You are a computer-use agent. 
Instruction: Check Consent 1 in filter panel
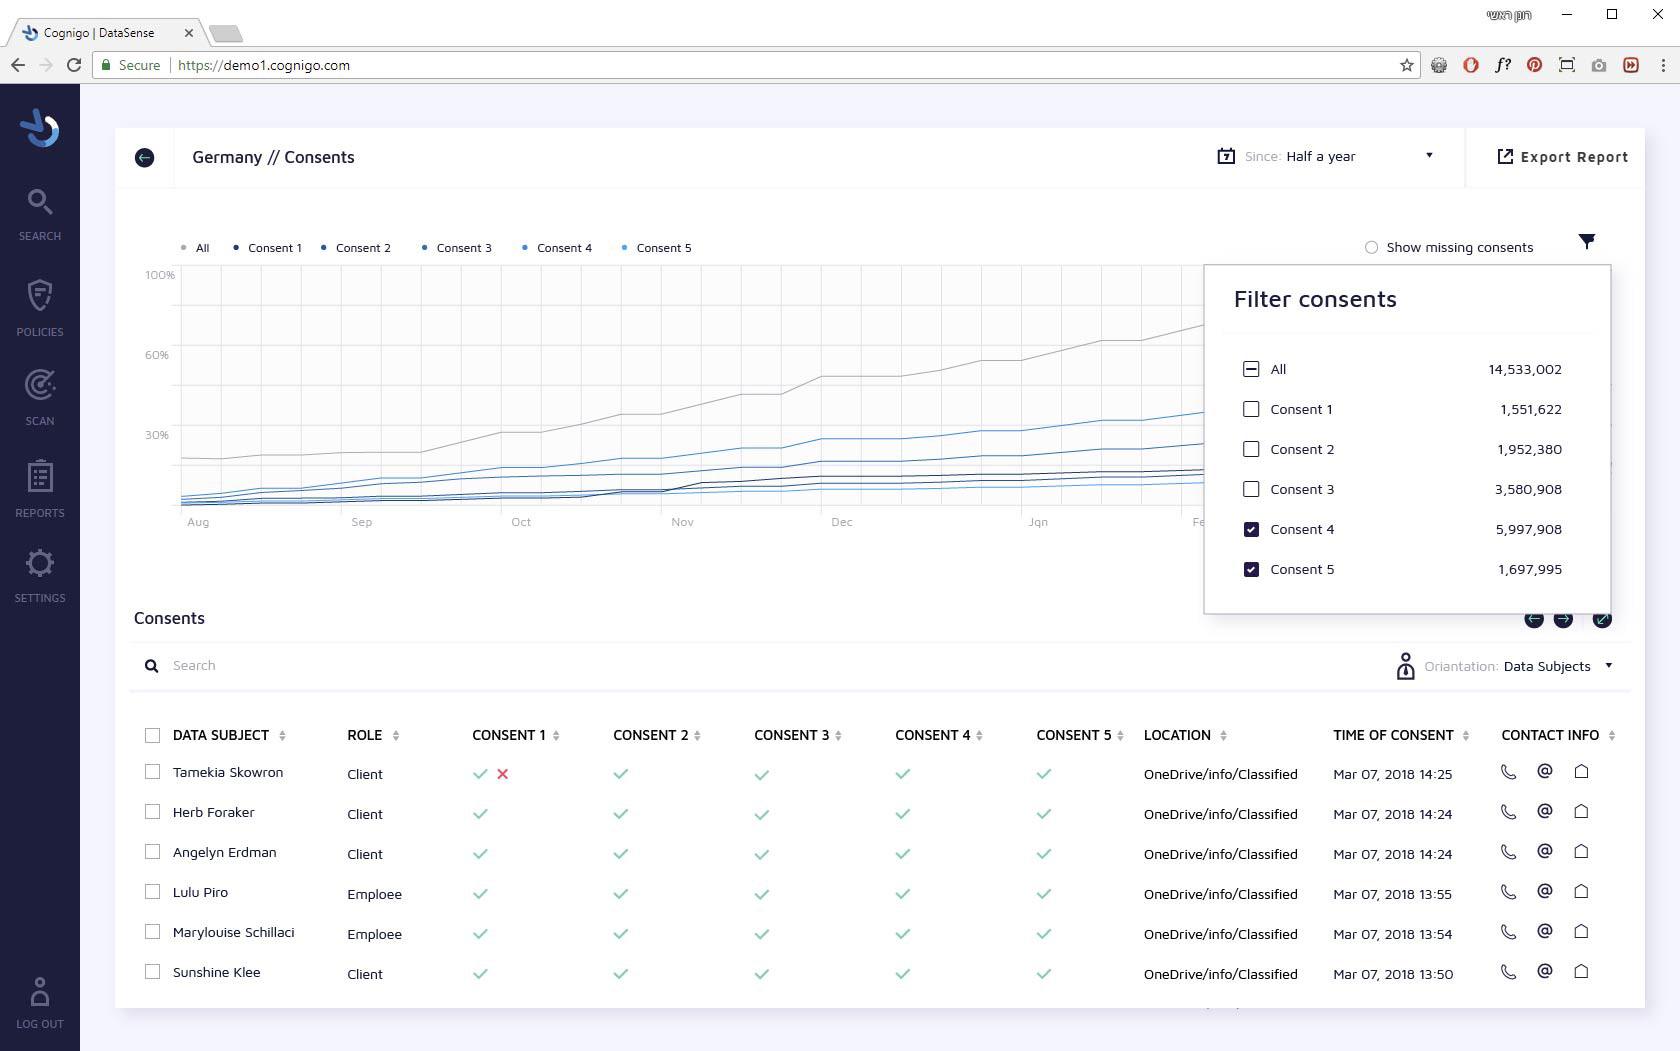coord(1251,409)
